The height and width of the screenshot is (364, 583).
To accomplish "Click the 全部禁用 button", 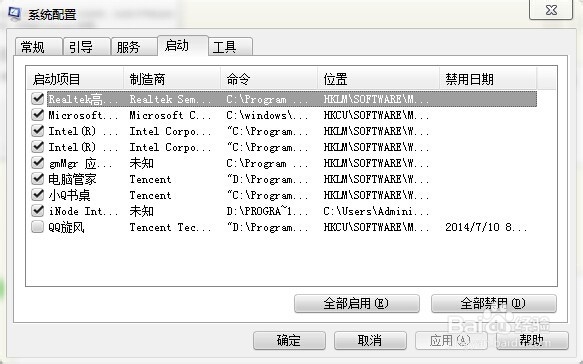I will [493, 303].
